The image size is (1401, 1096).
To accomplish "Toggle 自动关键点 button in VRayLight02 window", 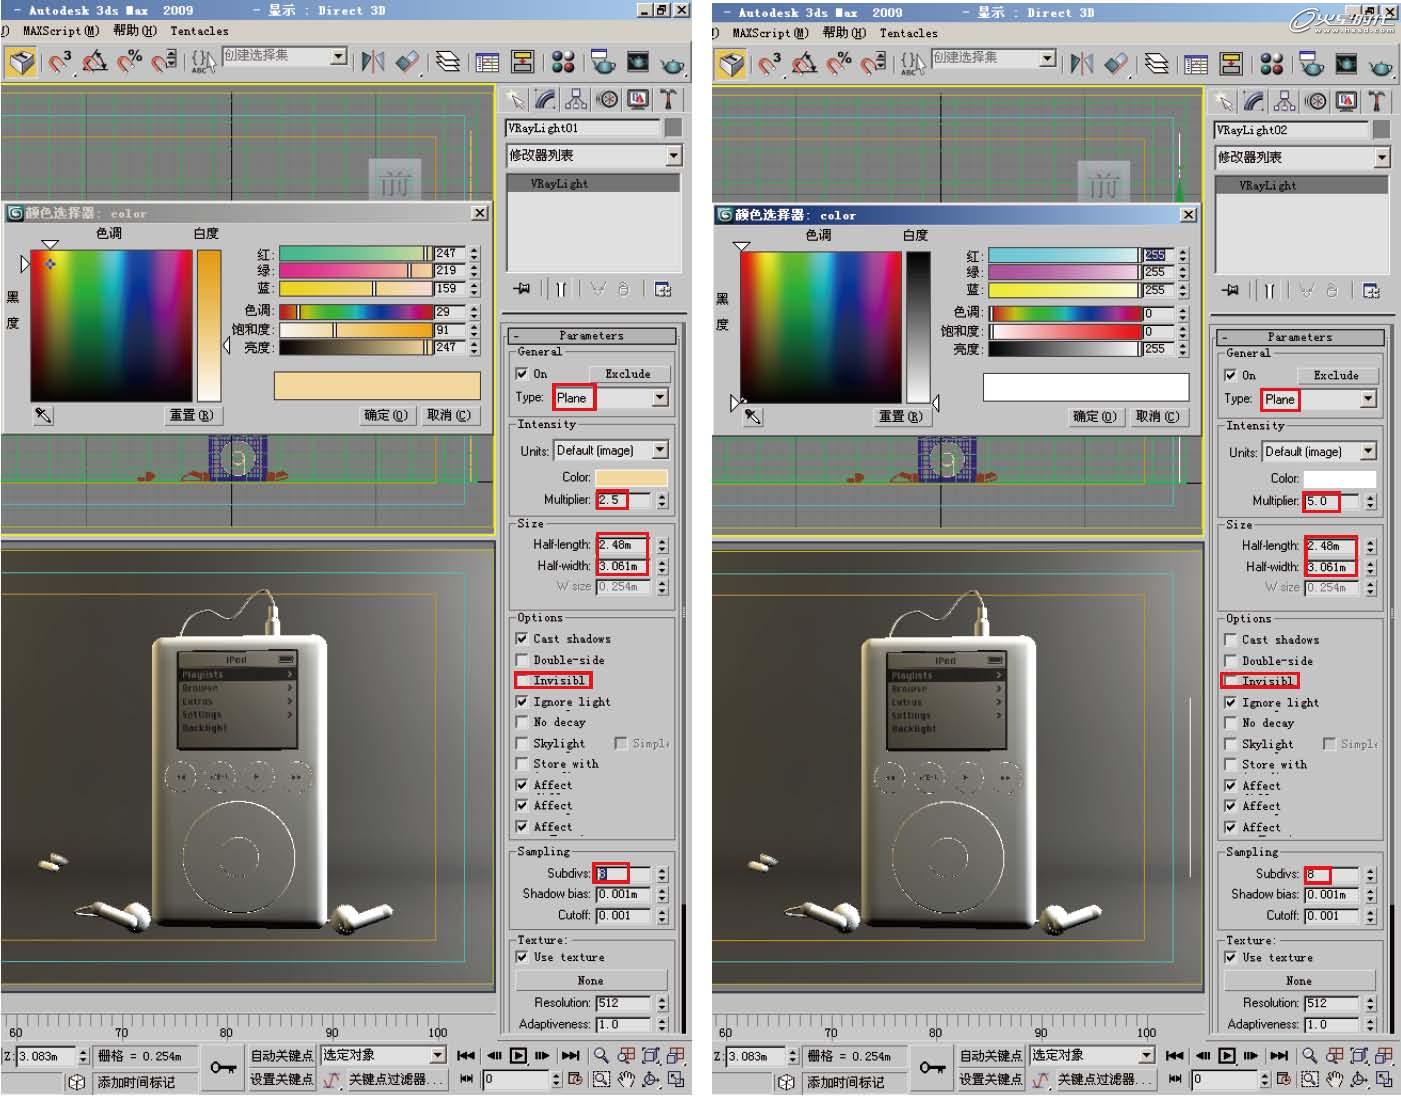I will point(990,1056).
